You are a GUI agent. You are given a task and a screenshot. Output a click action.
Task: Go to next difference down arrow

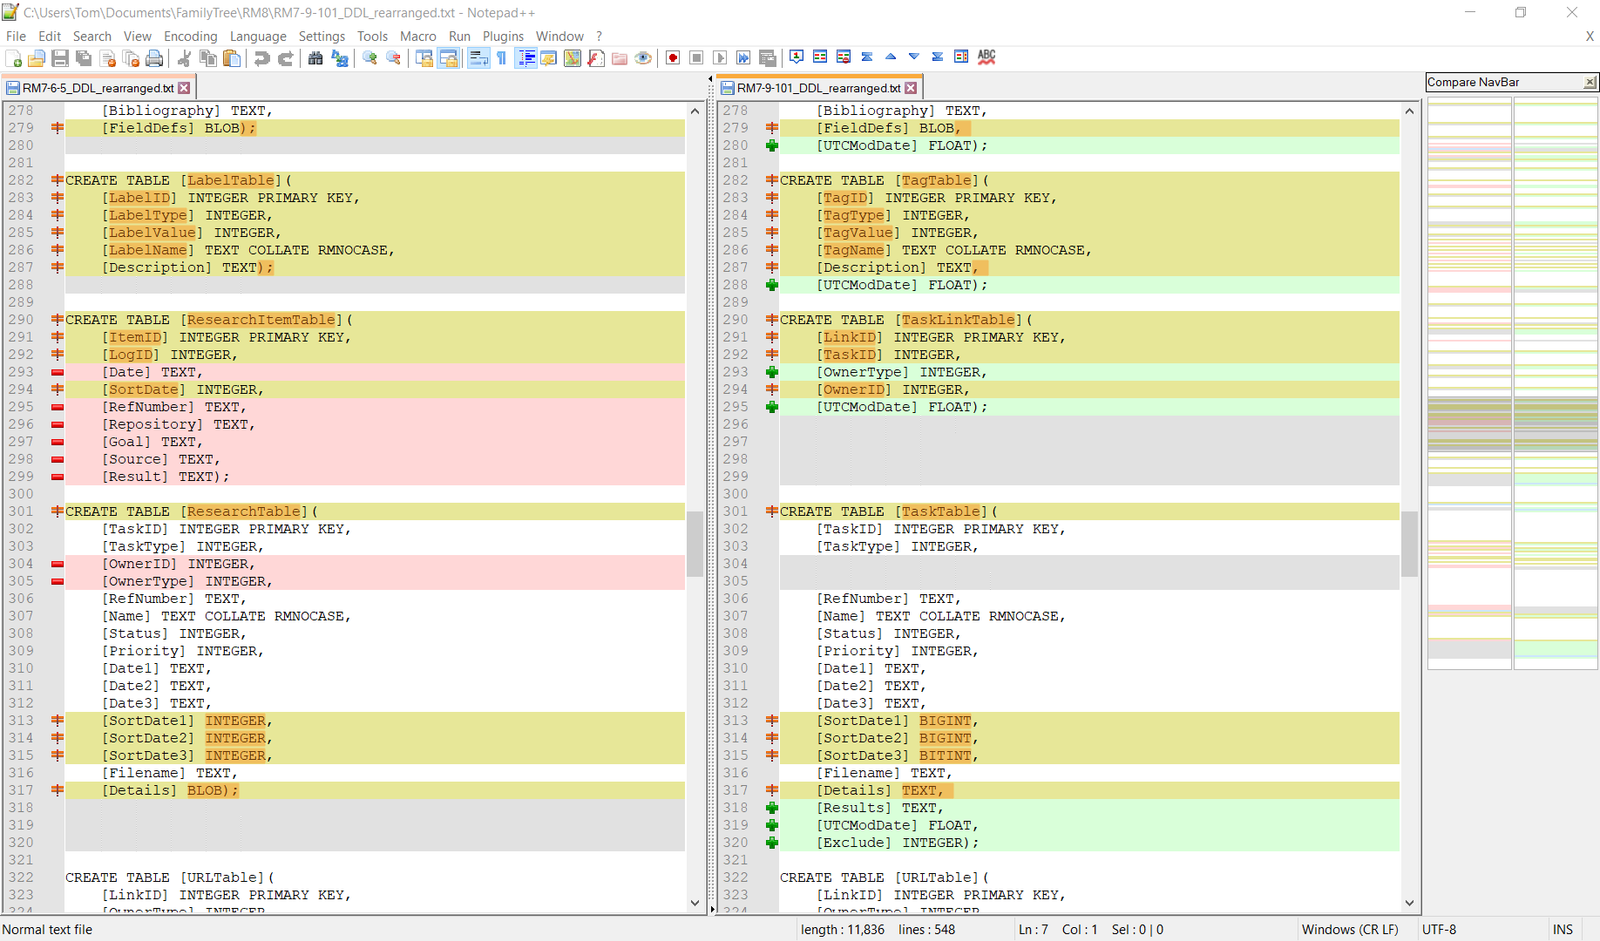pyautogui.click(x=914, y=57)
